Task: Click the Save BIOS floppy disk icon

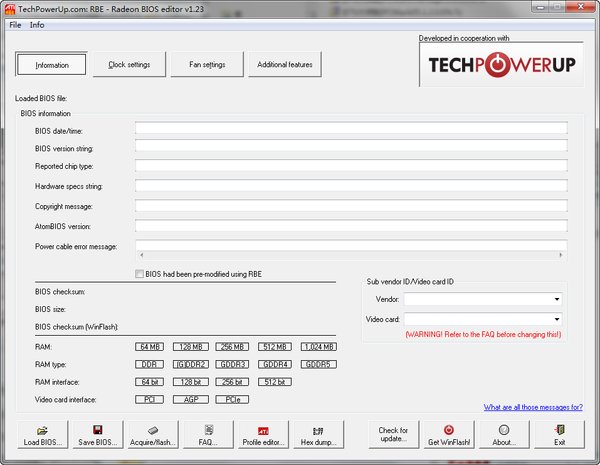Action: (x=98, y=430)
